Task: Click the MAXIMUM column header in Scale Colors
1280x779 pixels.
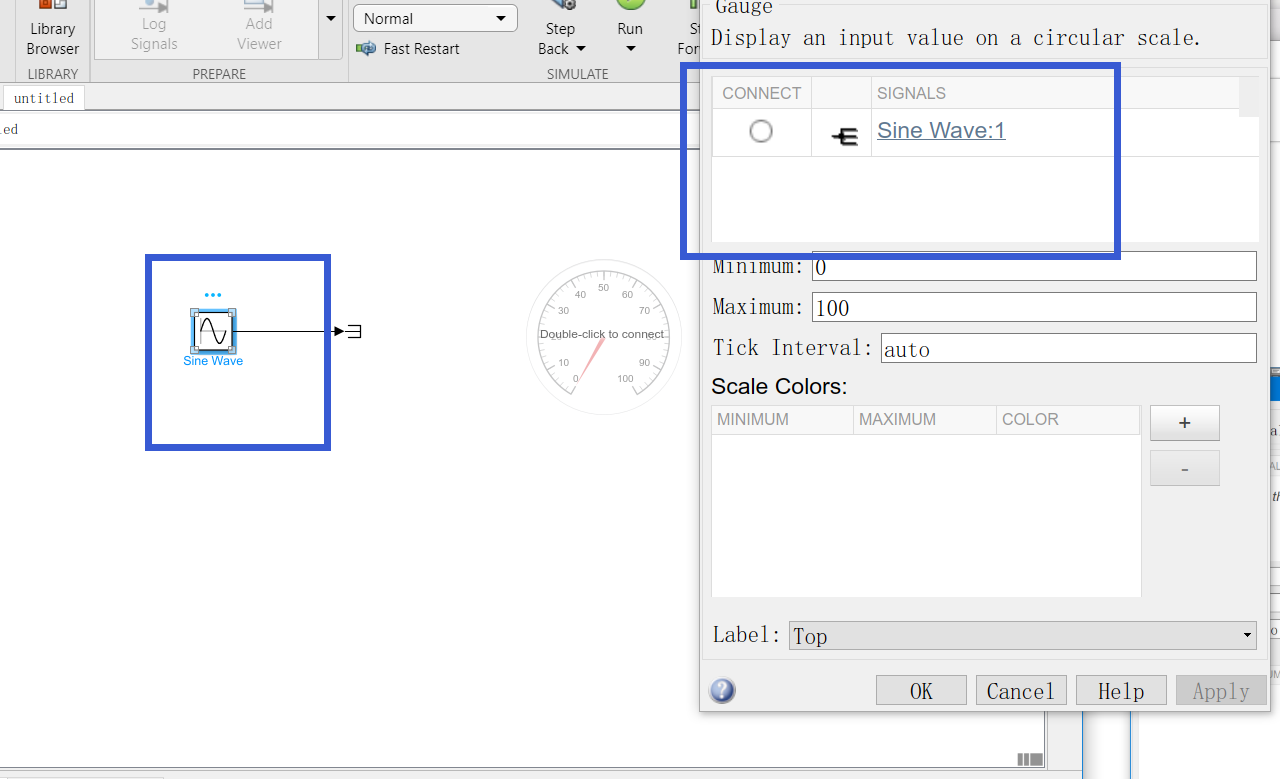Action: click(925, 419)
